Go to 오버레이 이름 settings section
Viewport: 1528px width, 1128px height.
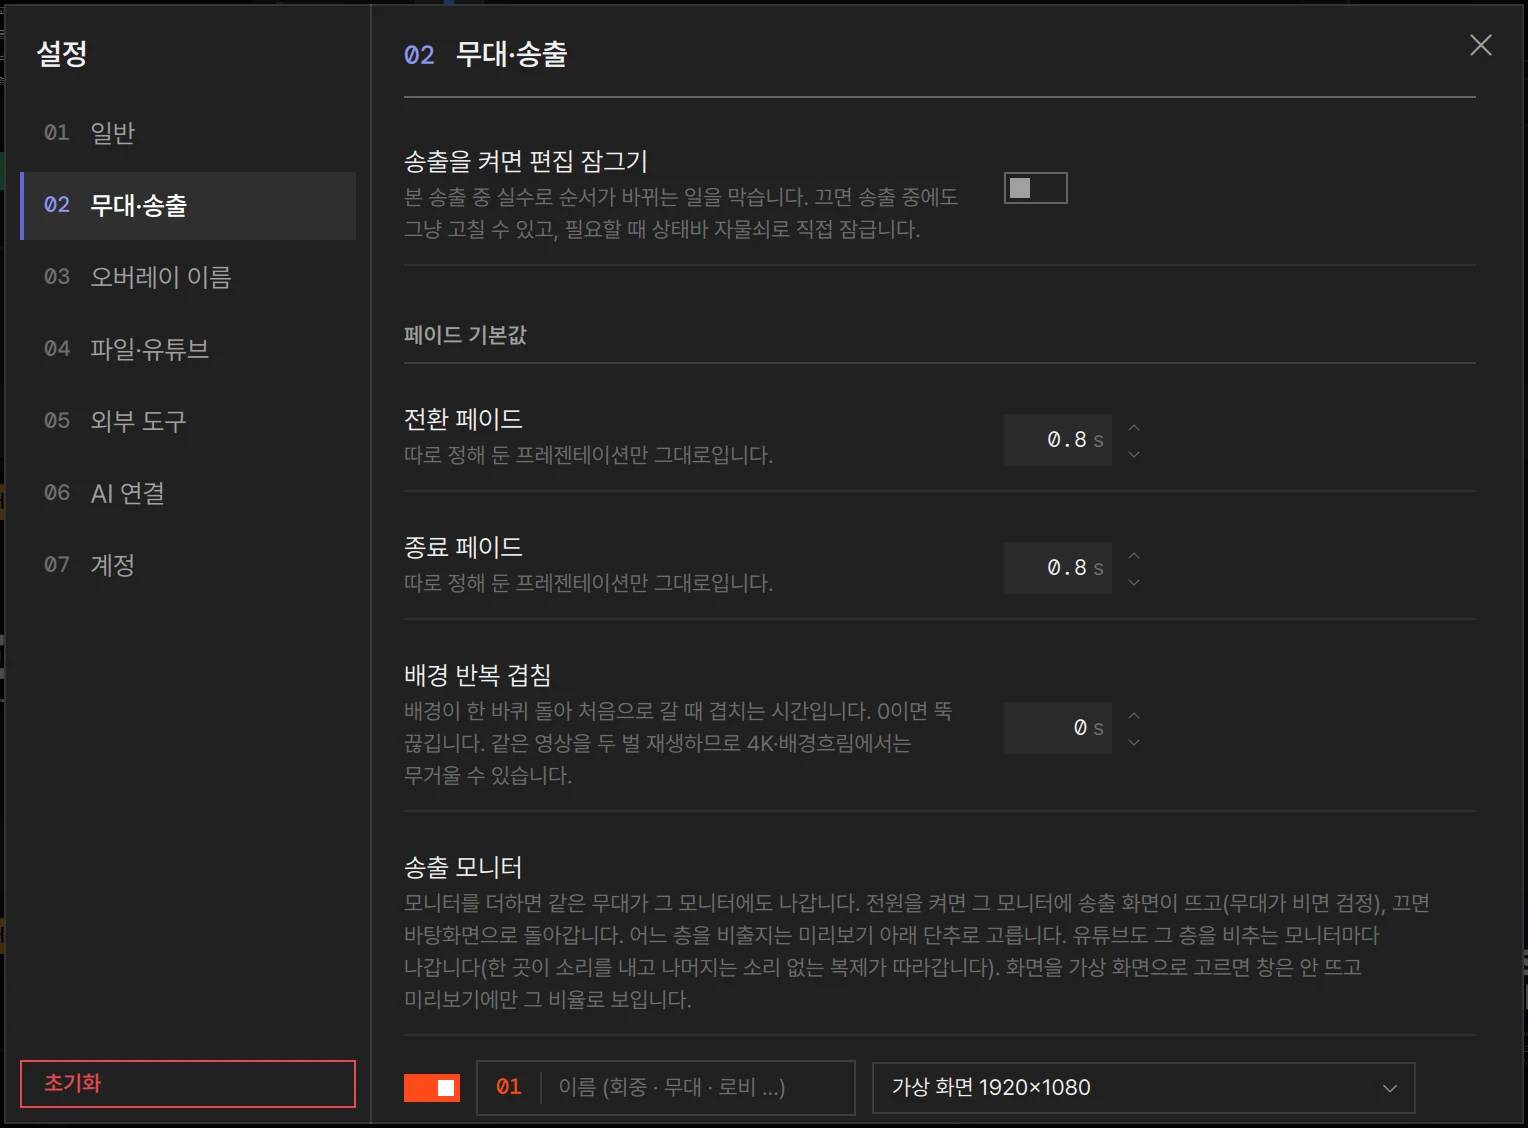(x=188, y=277)
